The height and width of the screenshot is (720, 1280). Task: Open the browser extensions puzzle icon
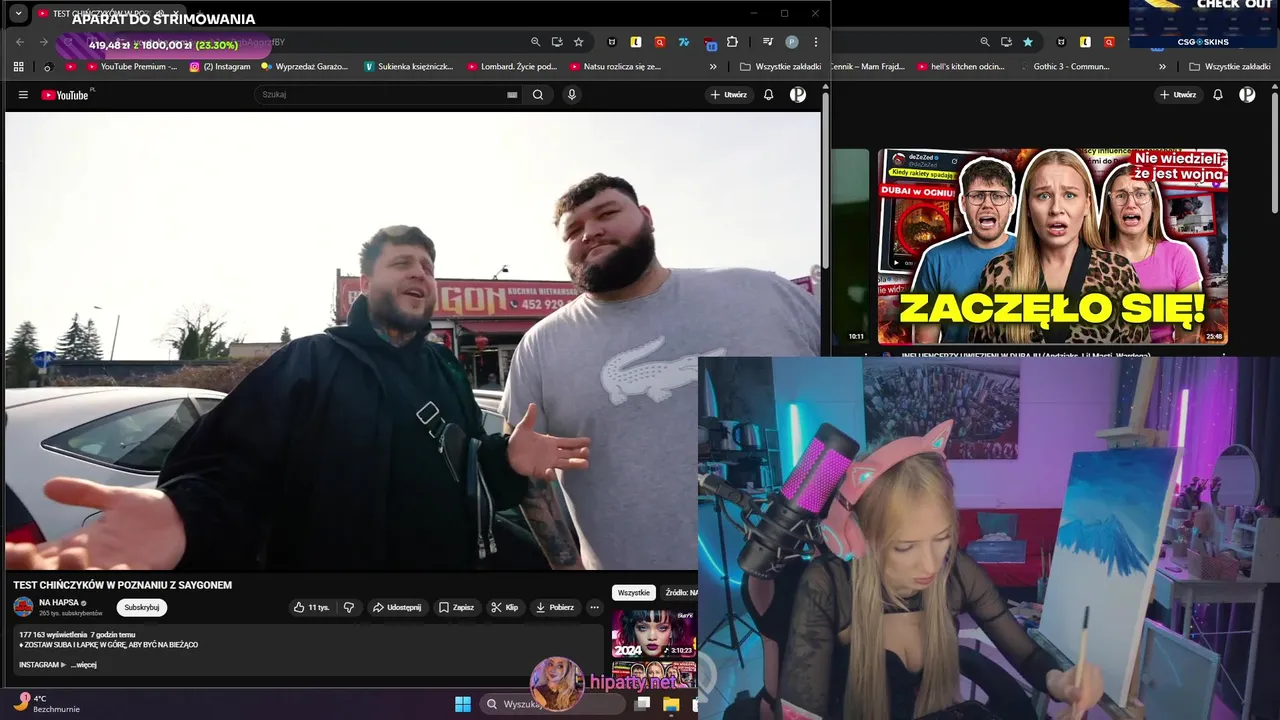(732, 42)
